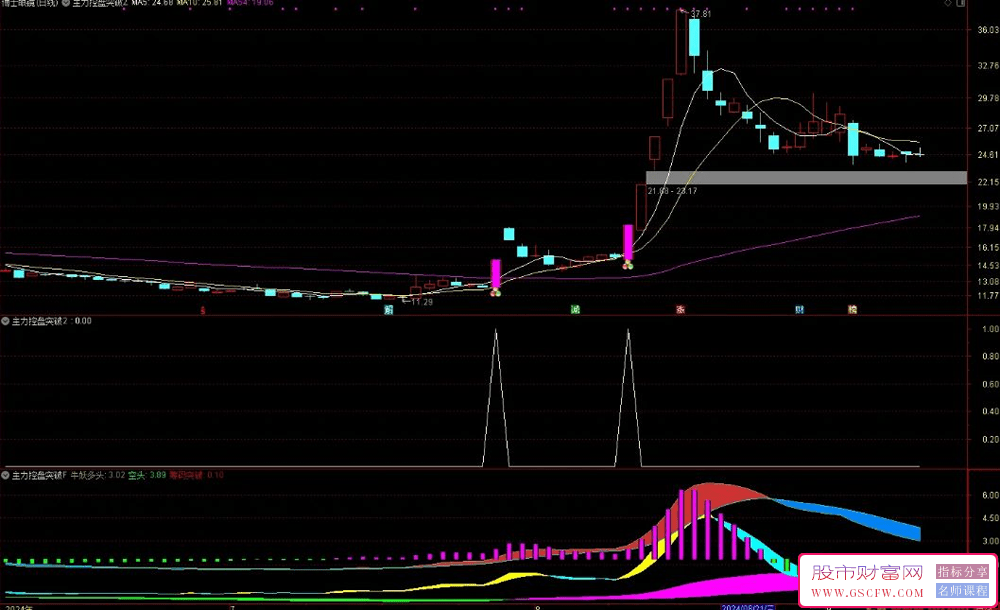Click the main chart indicator settings icon

[65, 4]
